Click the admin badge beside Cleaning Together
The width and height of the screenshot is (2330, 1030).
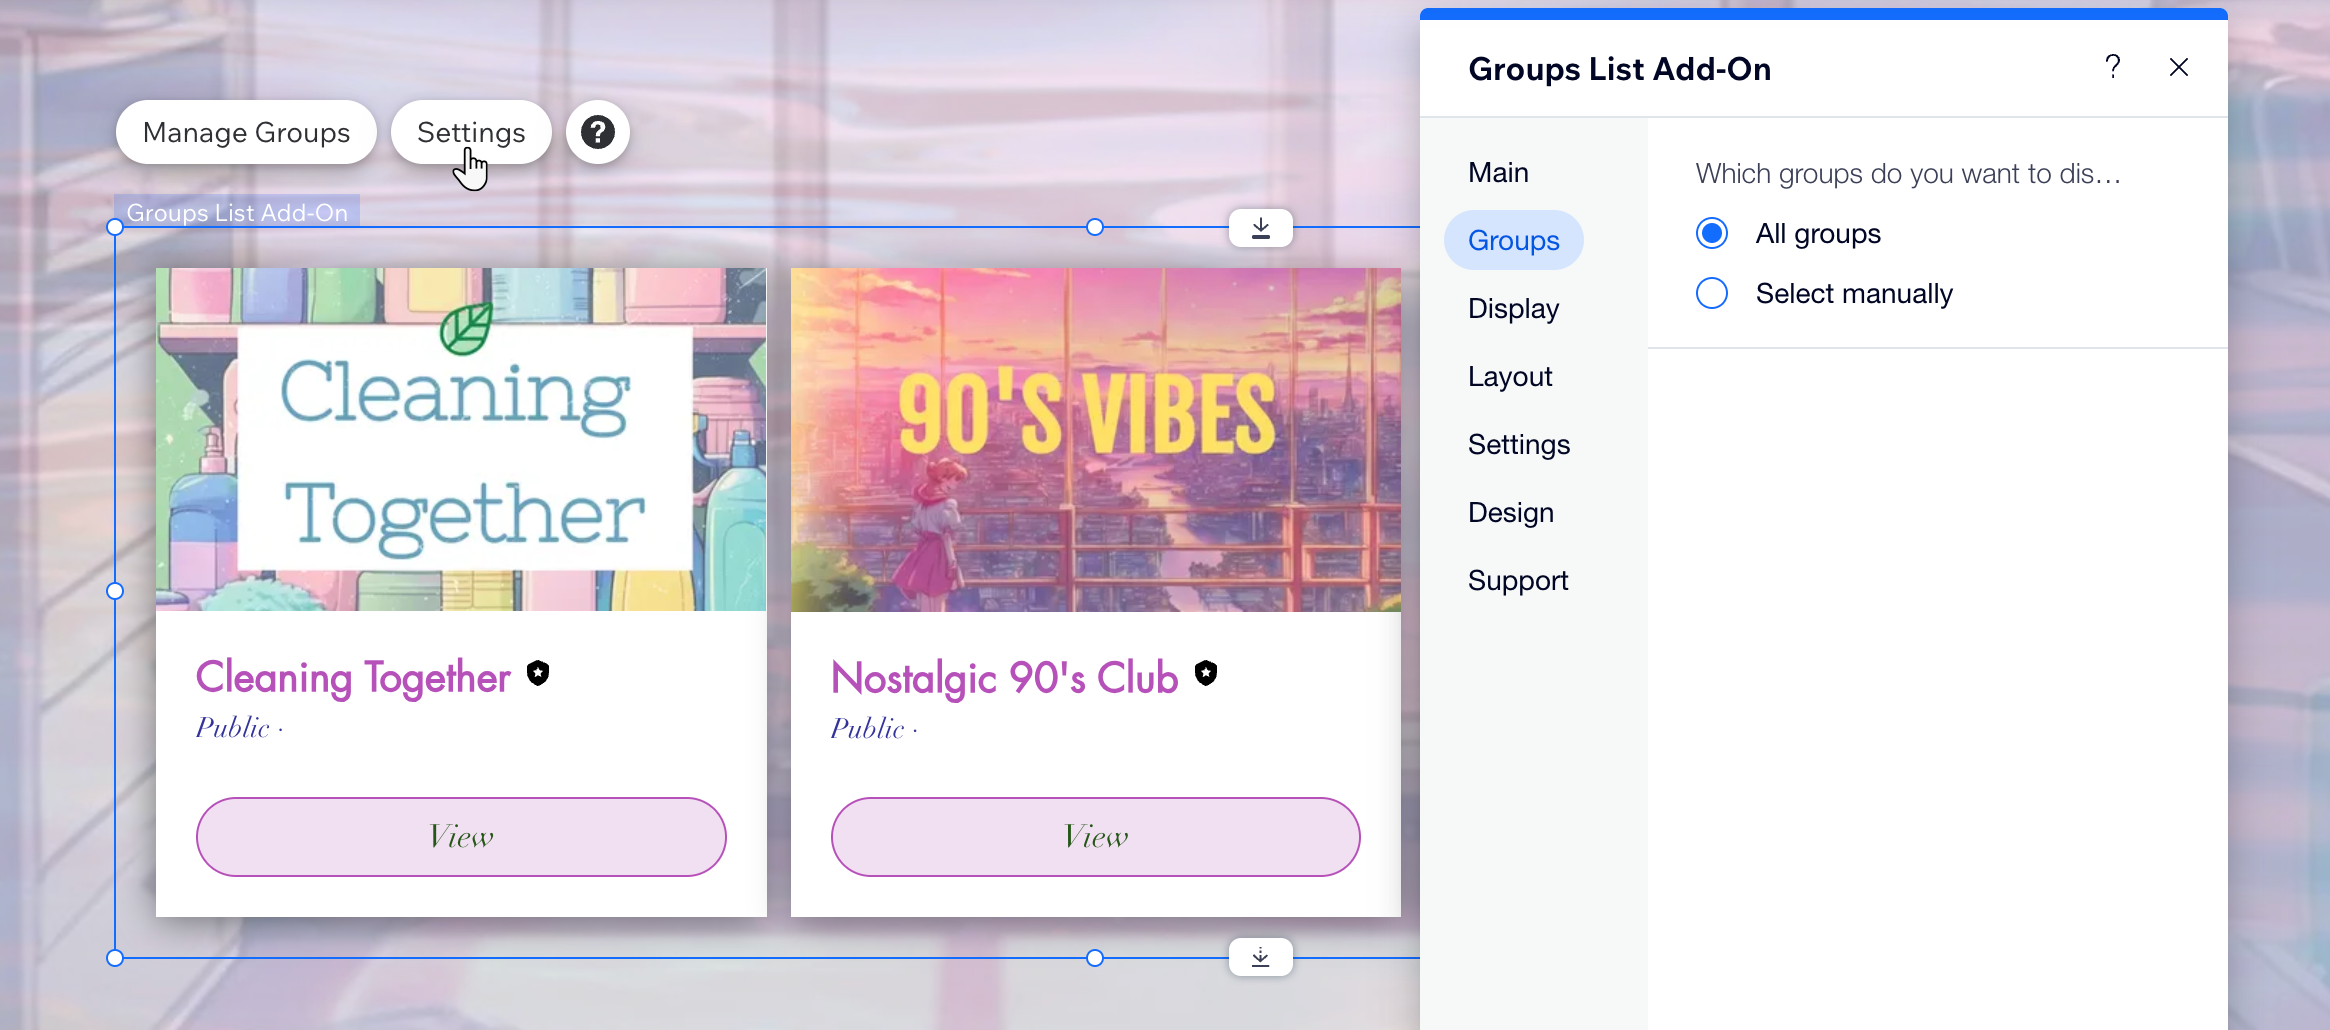point(538,673)
